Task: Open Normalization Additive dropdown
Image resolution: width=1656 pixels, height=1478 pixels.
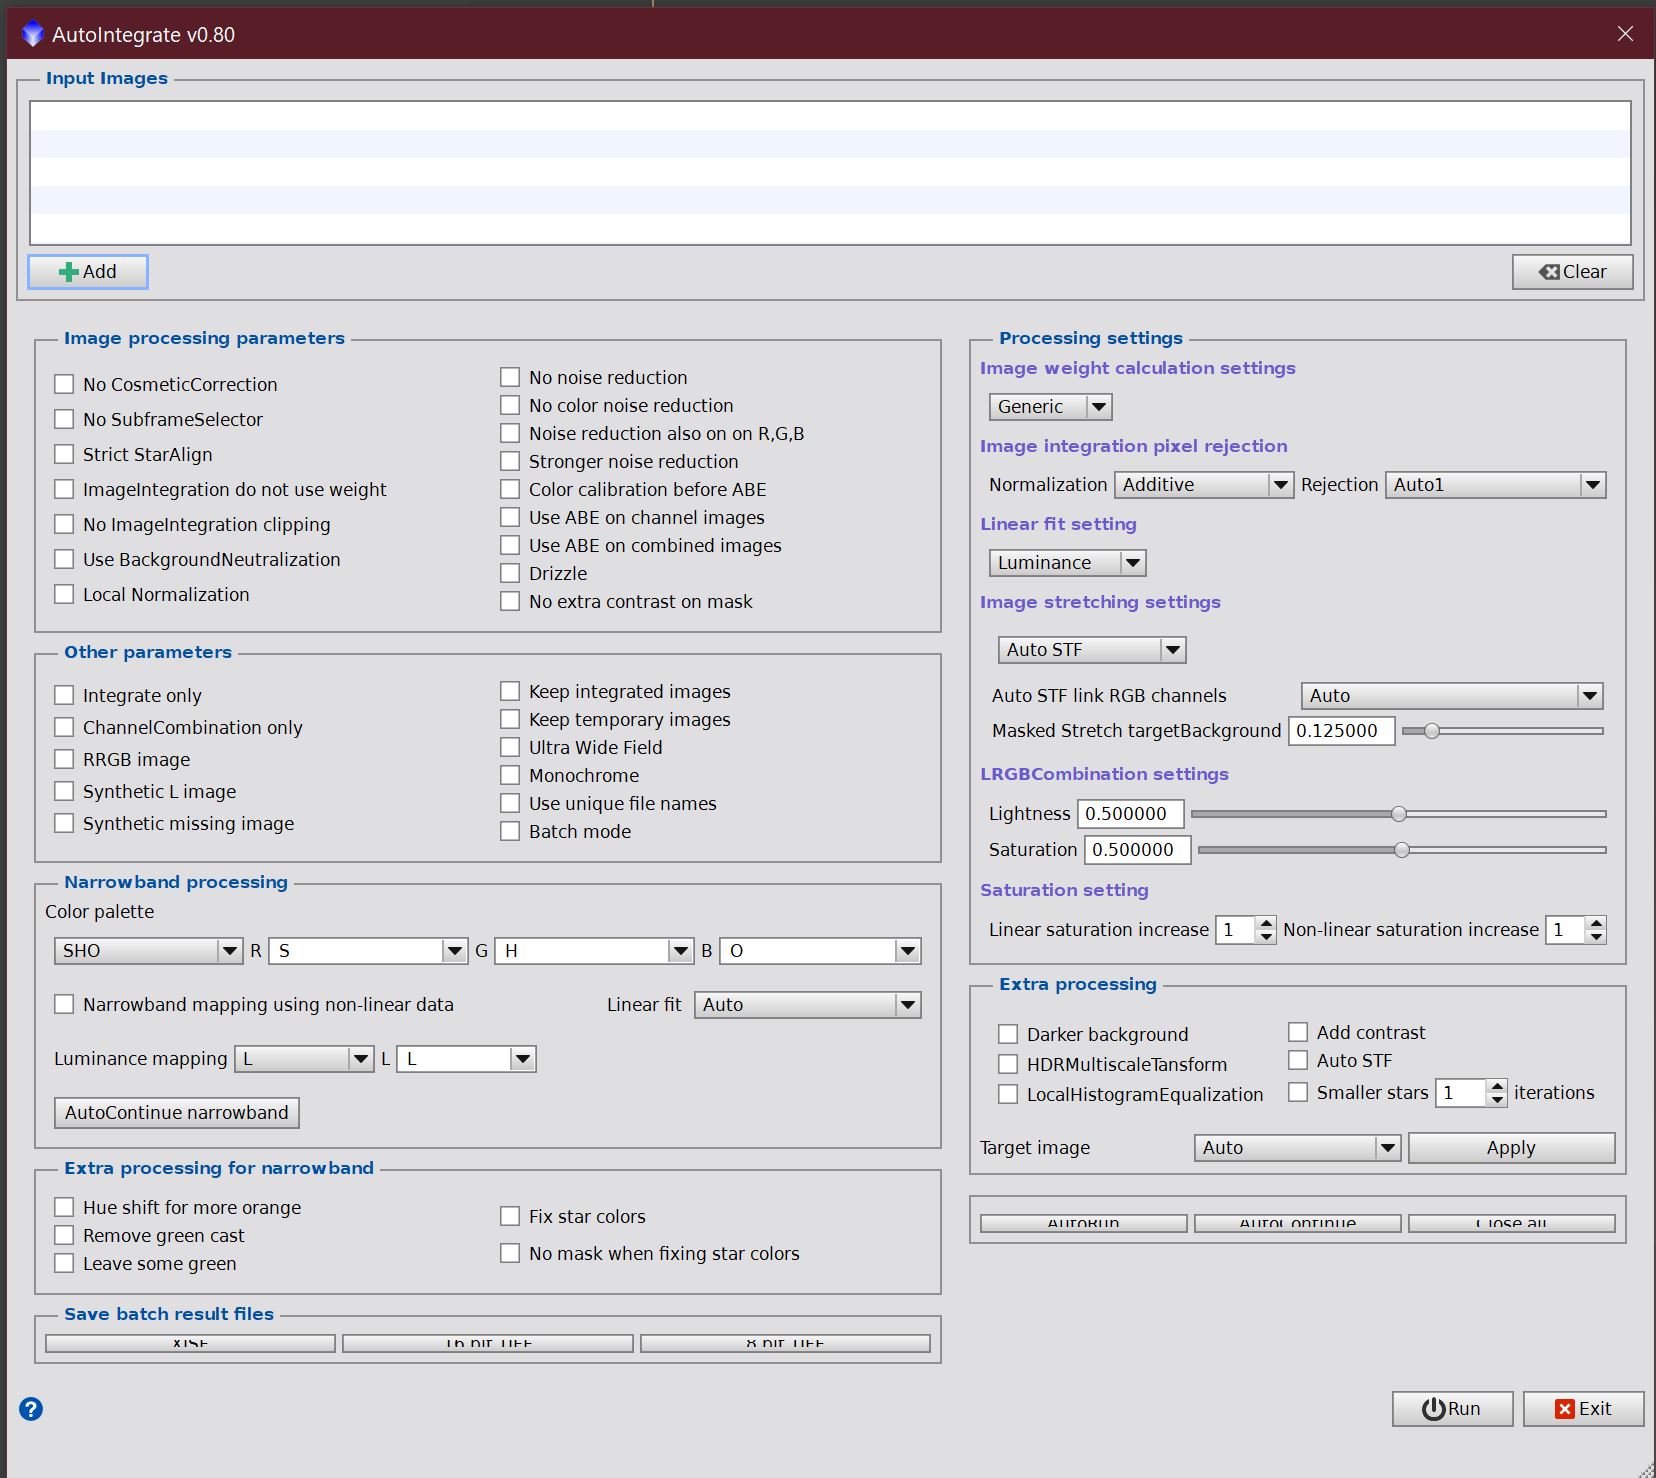Action: click(x=1204, y=485)
